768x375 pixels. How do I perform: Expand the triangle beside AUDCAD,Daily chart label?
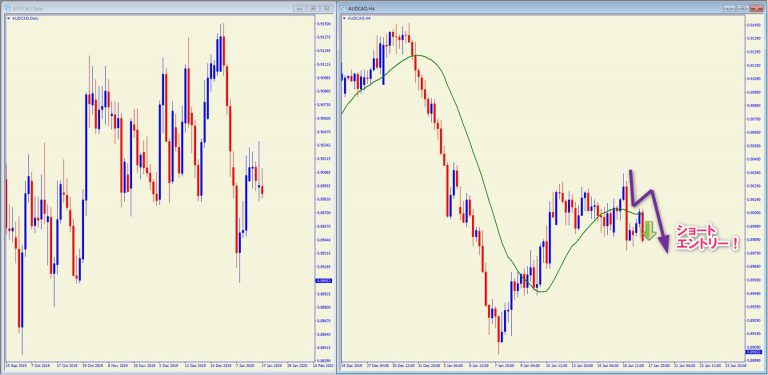(x=8, y=18)
